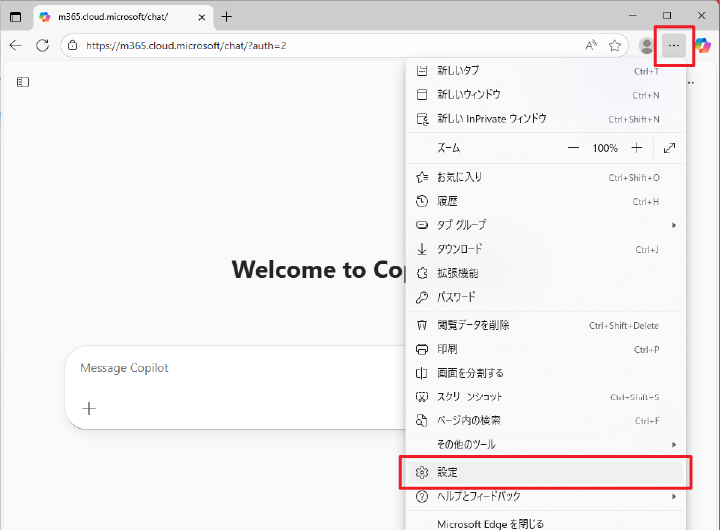The height and width of the screenshot is (530, 720).
Task: Click the Message Copilot input field
Action: (235, 368)
